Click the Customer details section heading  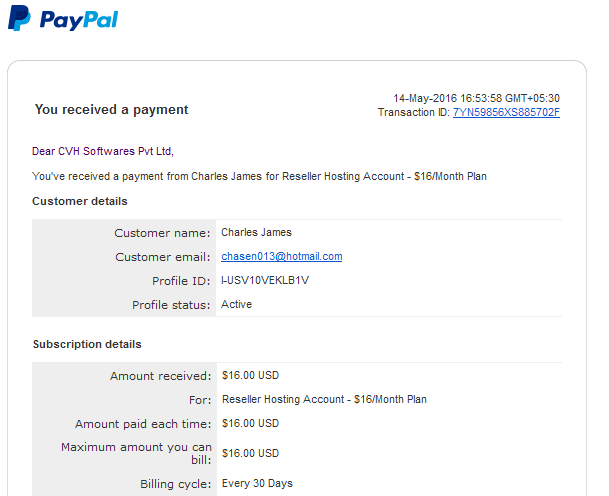pyautogui.click(x=80, y=201)
